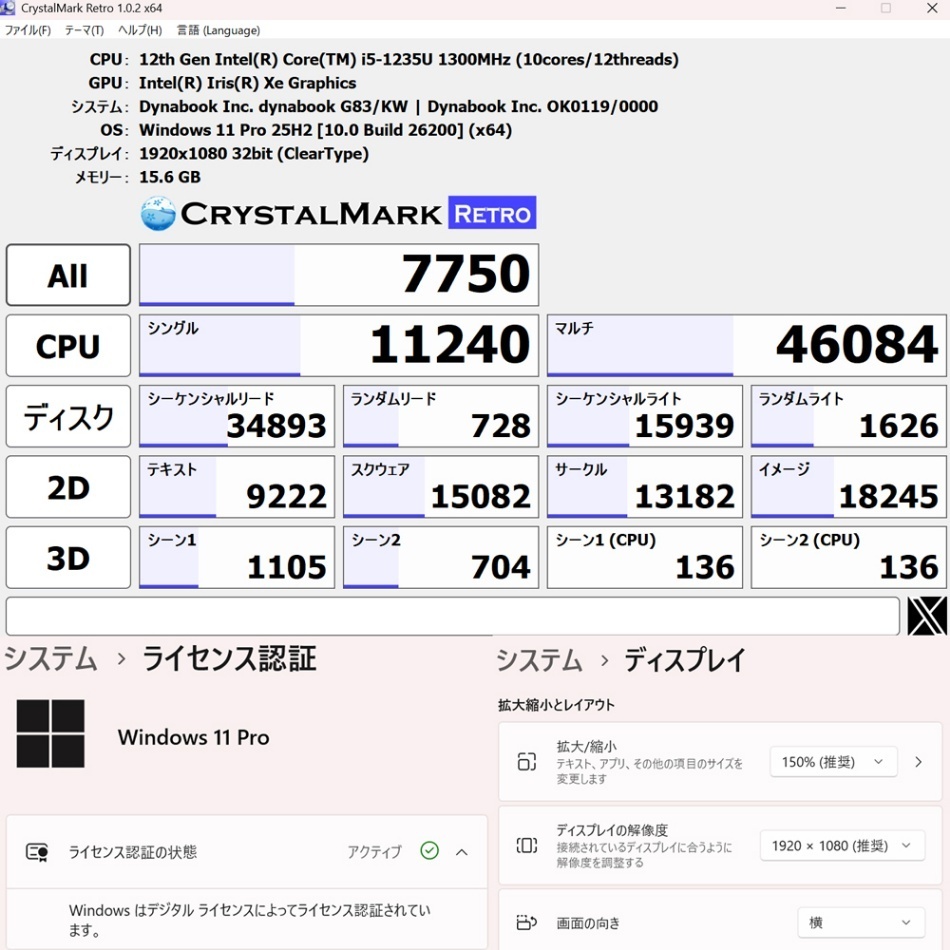Run the 3D benchmark
Viewport: 950px width, 950px height.
point(68,557)
